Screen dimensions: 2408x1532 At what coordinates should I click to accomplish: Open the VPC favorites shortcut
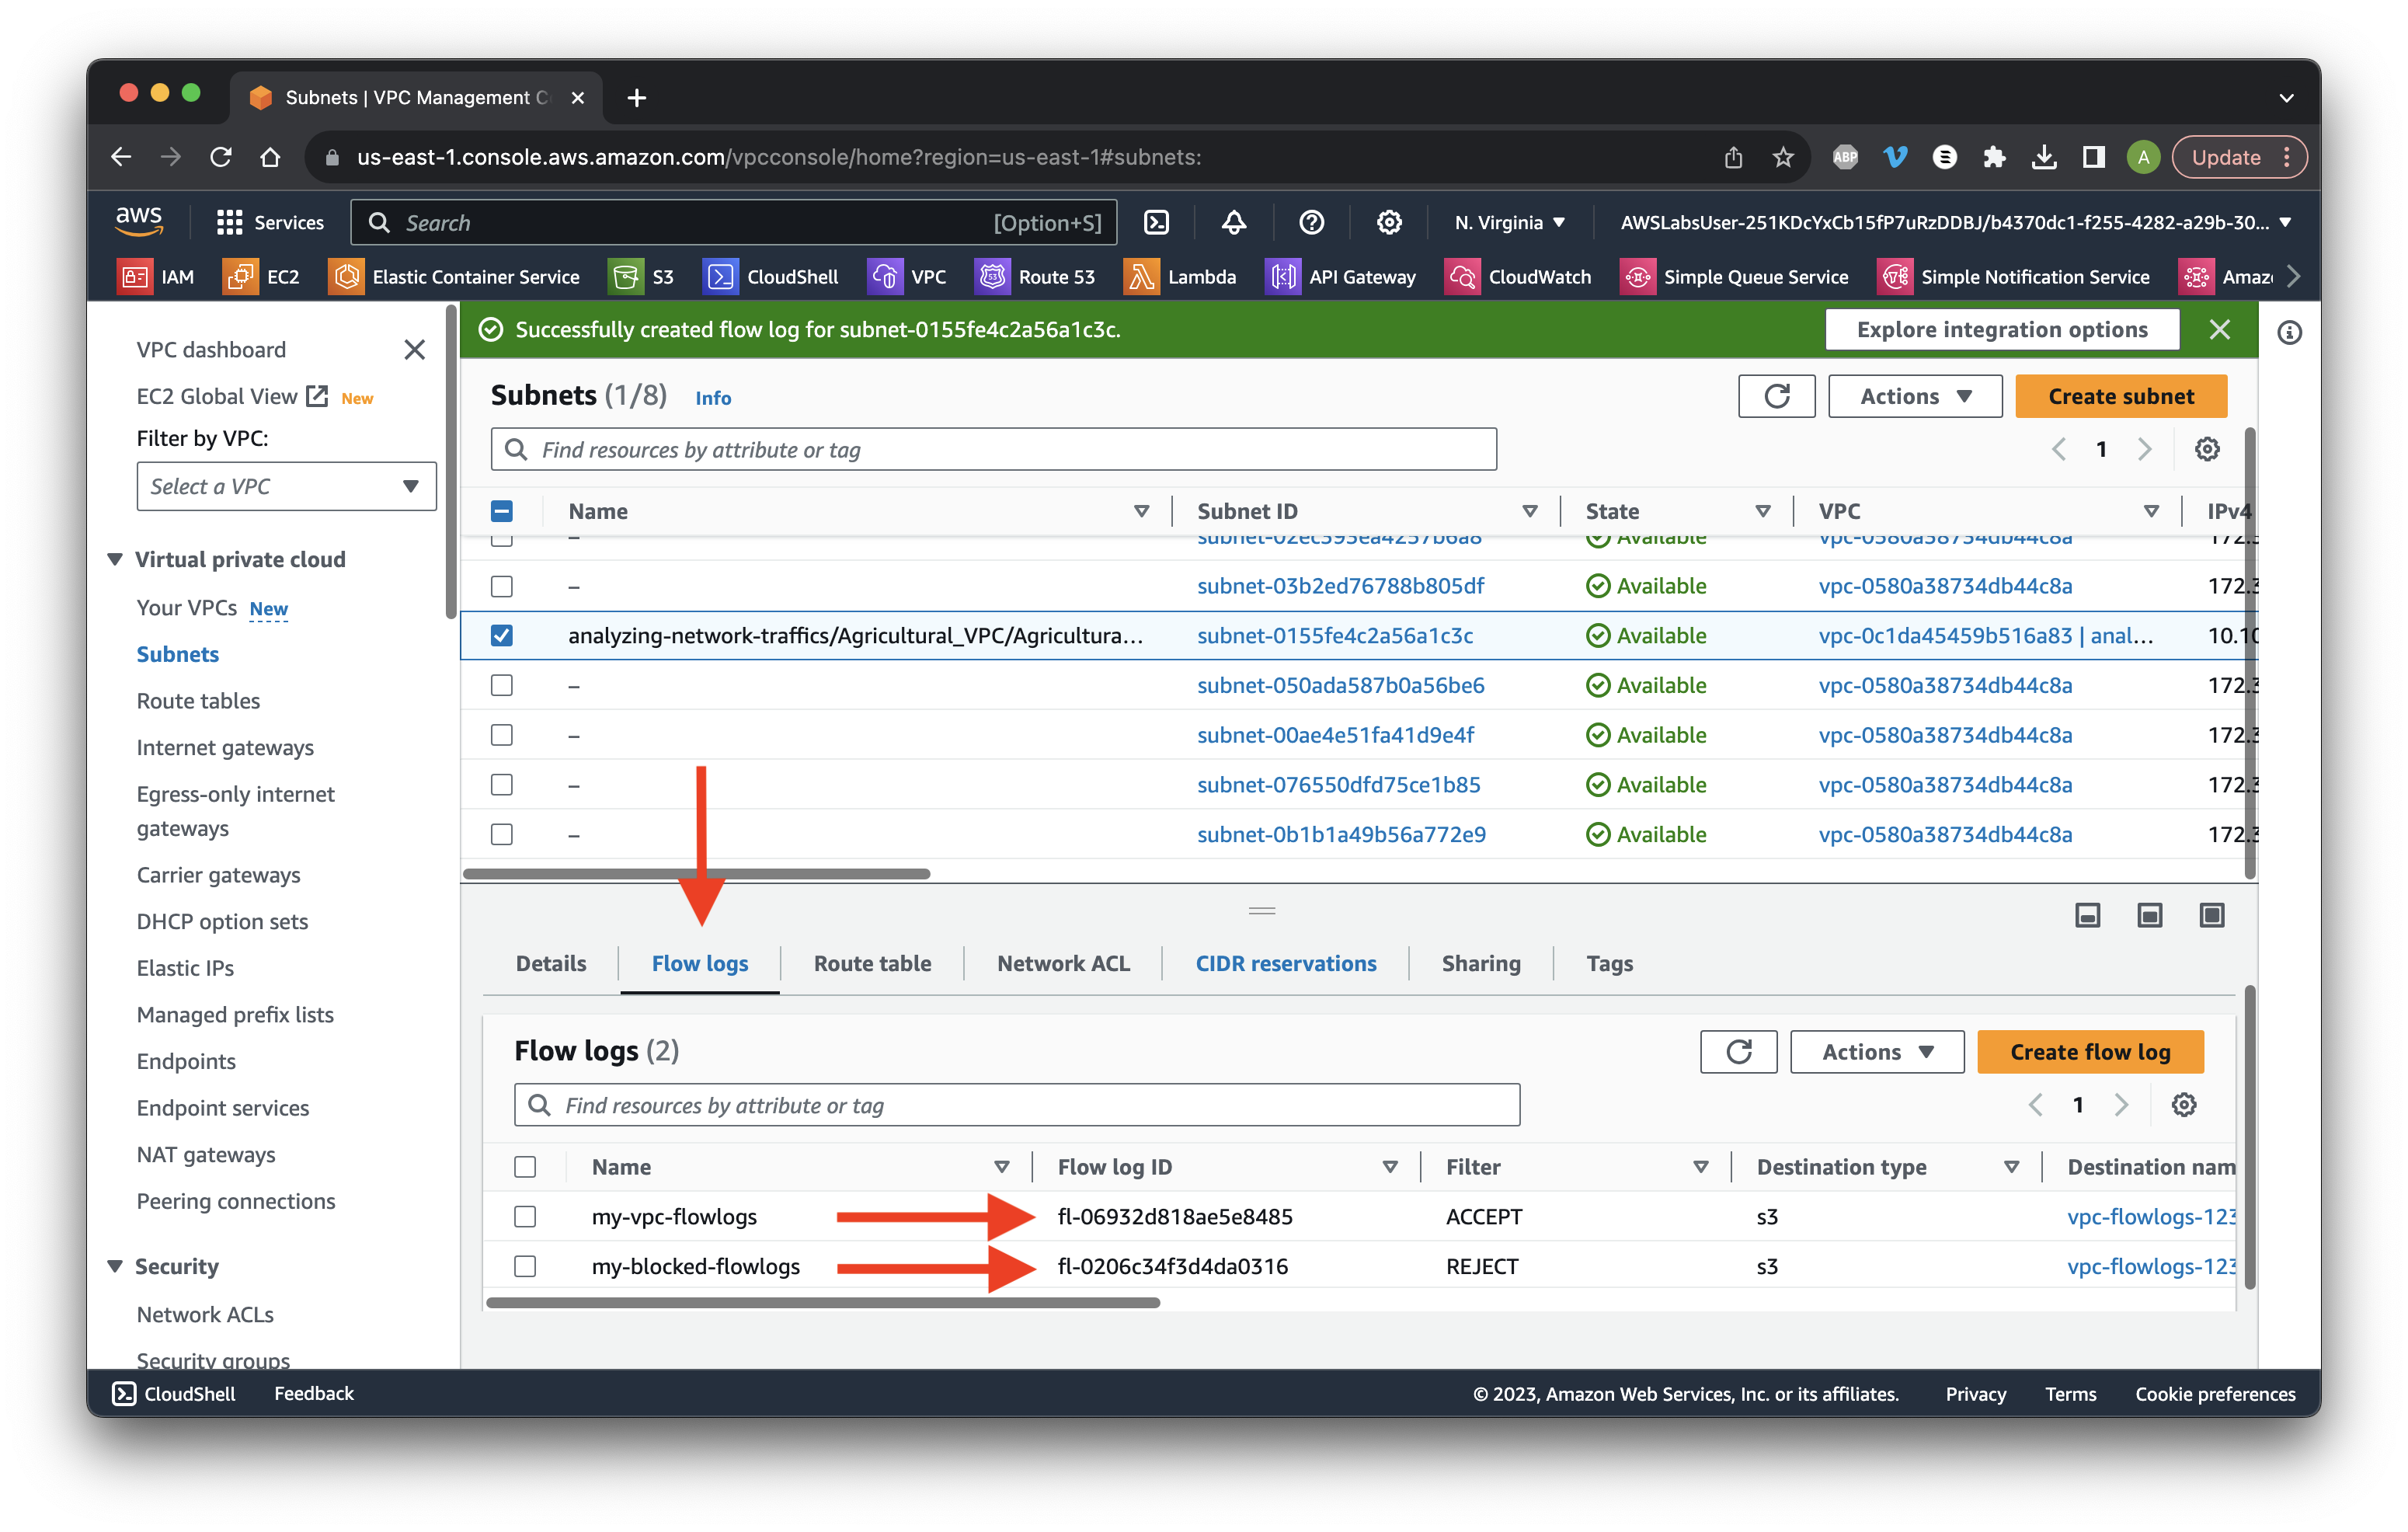tap(907, 277)
